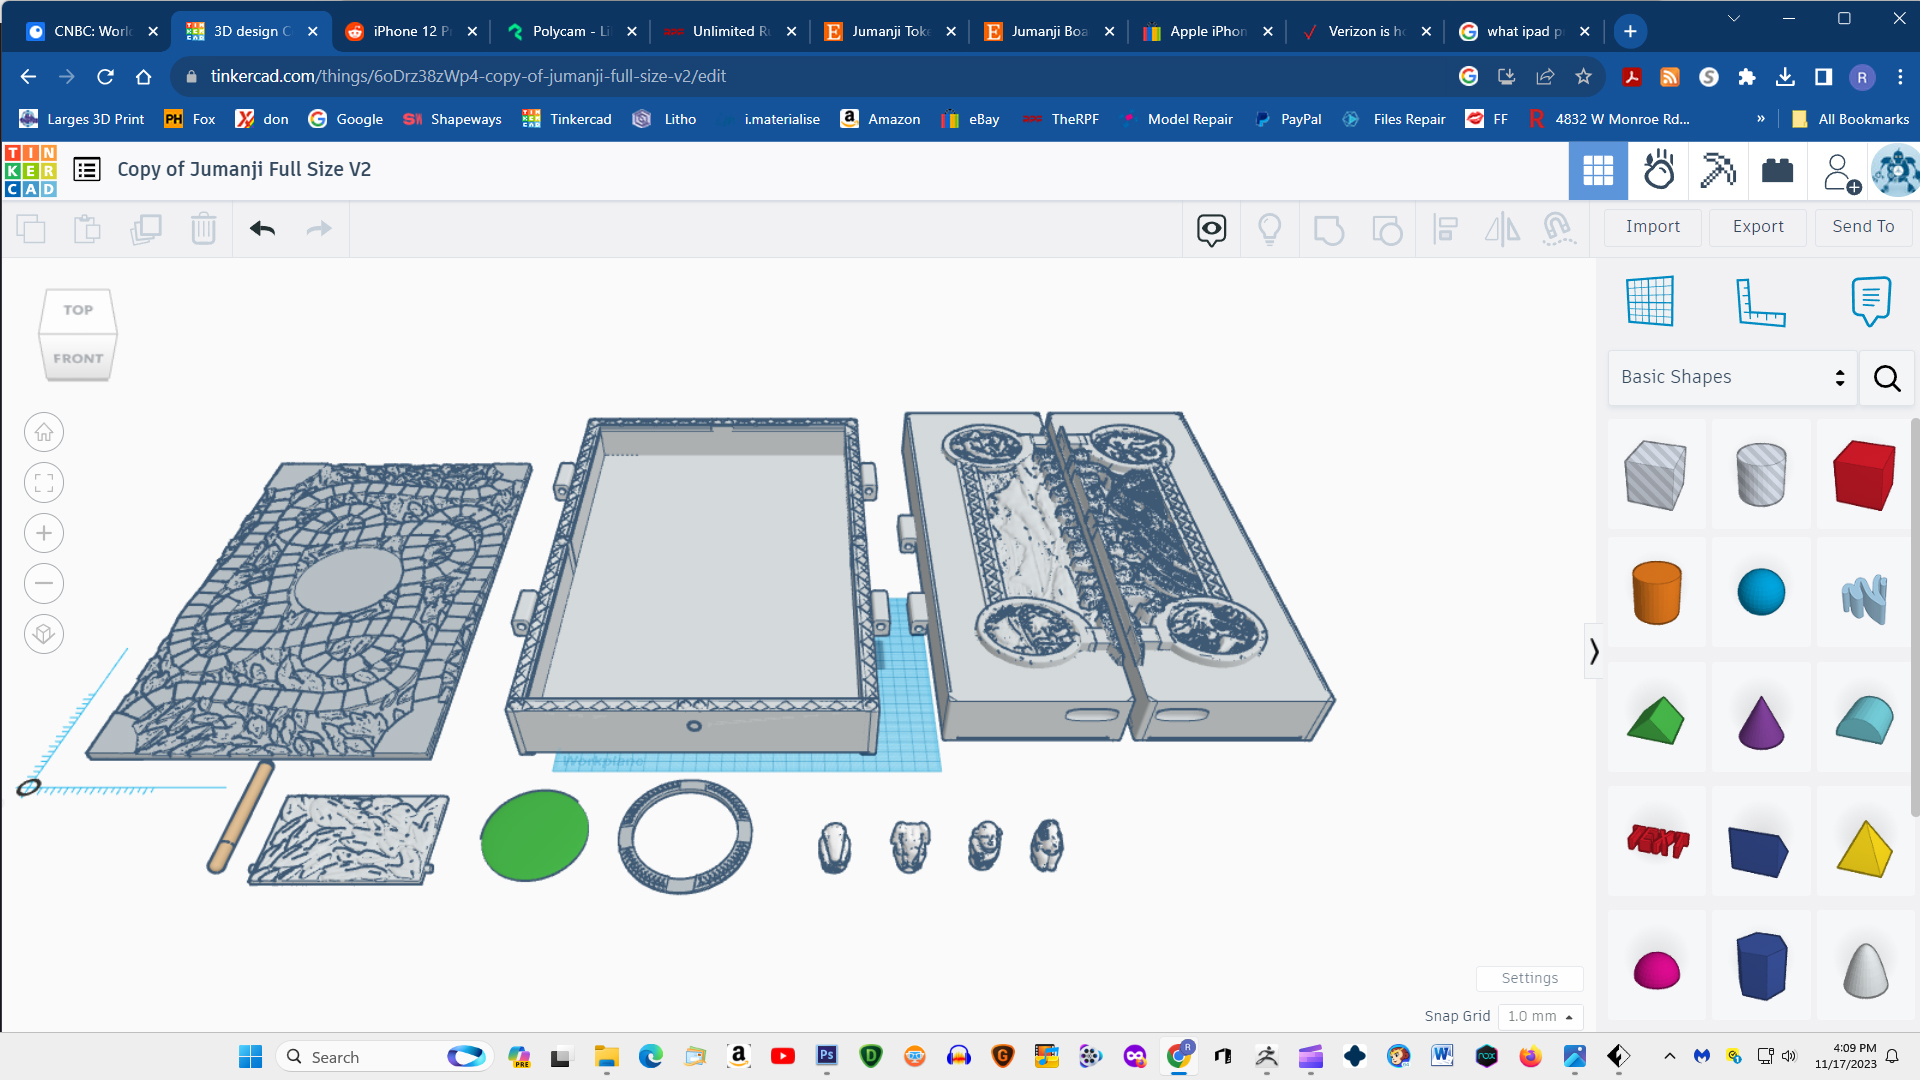Pick the yellow Pyramid shape
The image size is (1920, 1080).
[1864, 848]
